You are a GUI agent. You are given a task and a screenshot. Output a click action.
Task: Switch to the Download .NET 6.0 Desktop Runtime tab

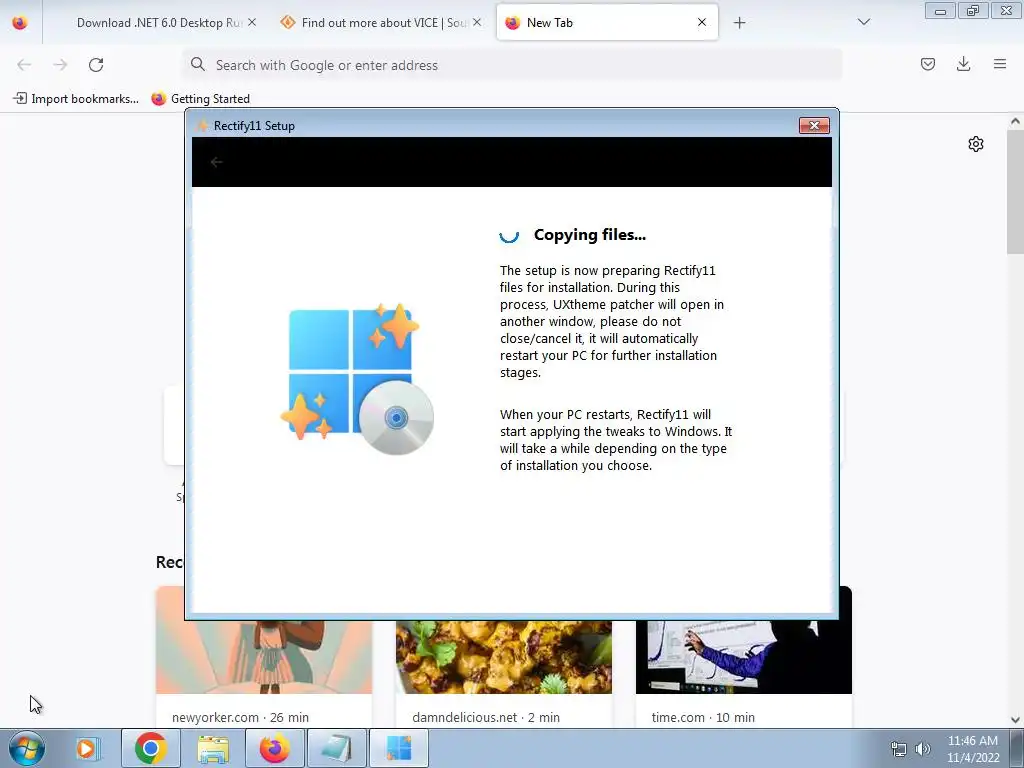[160, 23]
